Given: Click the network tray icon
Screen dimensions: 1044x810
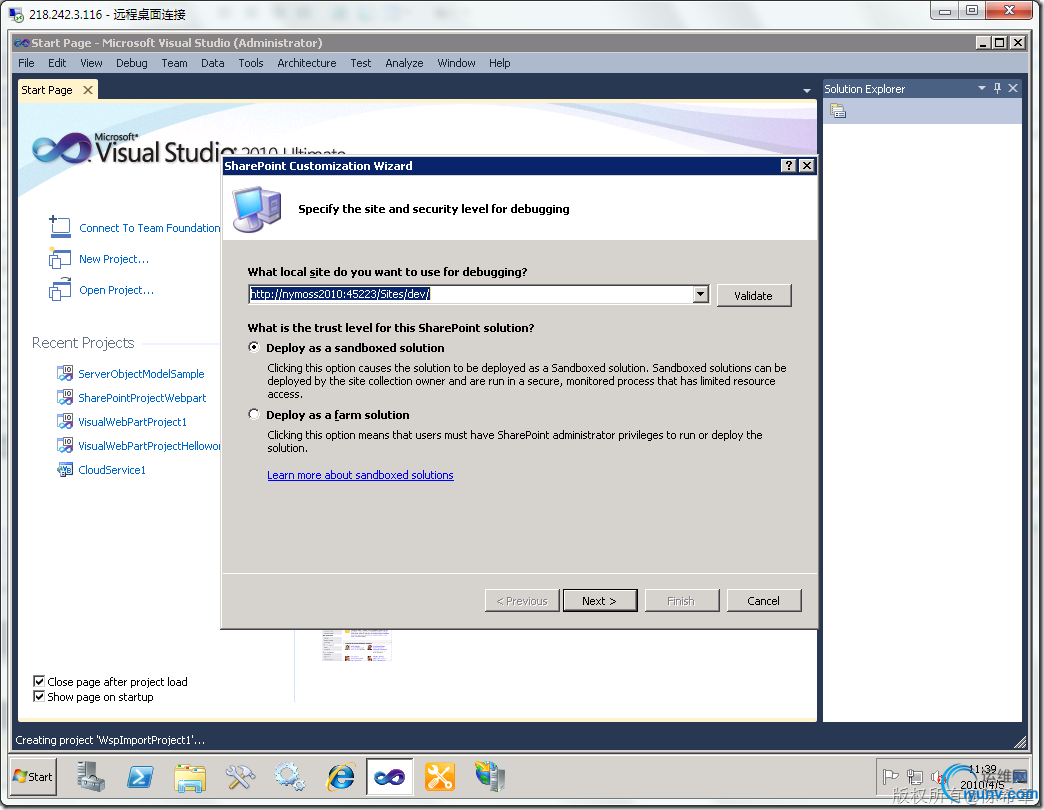Looking at the screenshot, I should pos(915,777).
